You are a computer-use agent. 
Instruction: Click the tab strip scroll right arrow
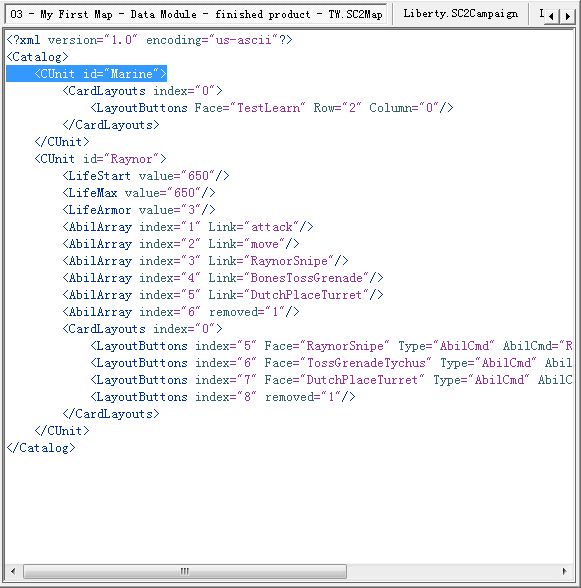click(567, 16)
